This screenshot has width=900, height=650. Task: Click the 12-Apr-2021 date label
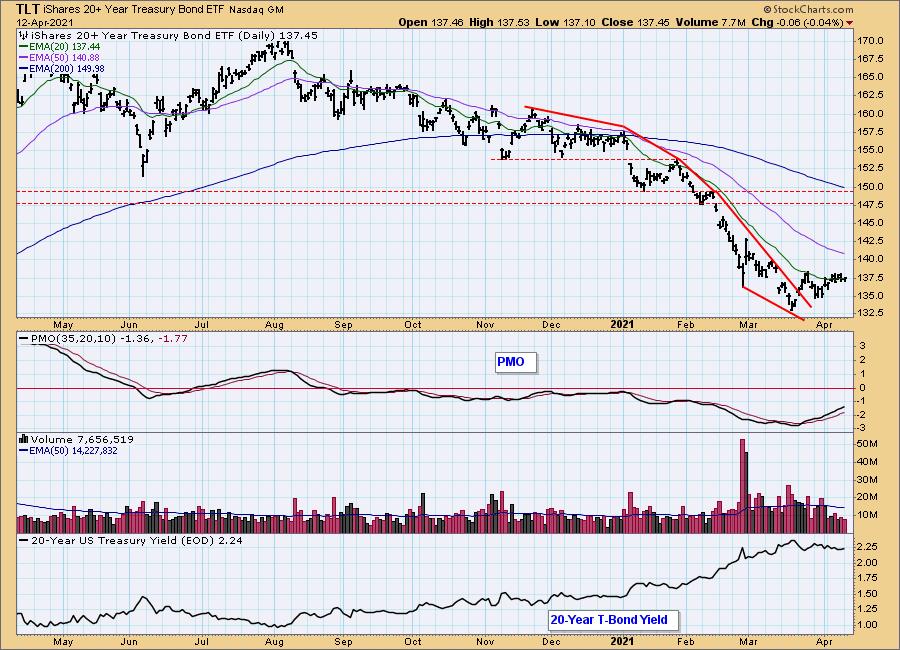point(45,23)
